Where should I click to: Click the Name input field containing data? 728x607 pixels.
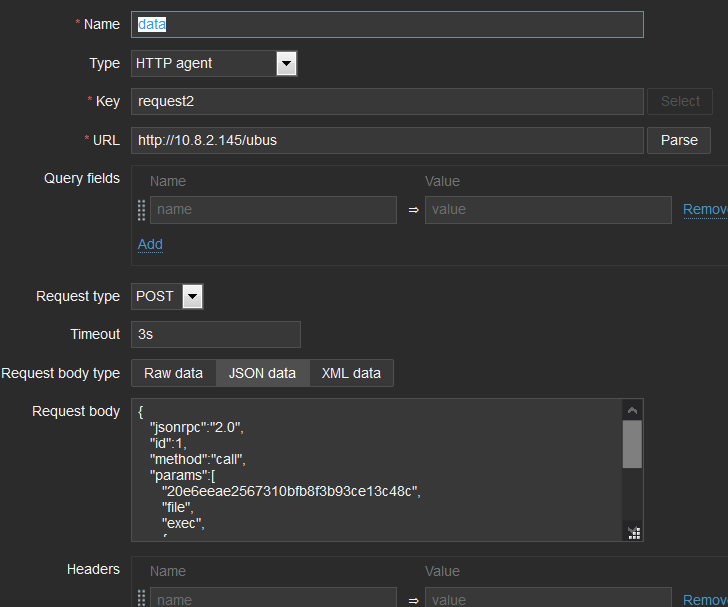coord(387,25)
